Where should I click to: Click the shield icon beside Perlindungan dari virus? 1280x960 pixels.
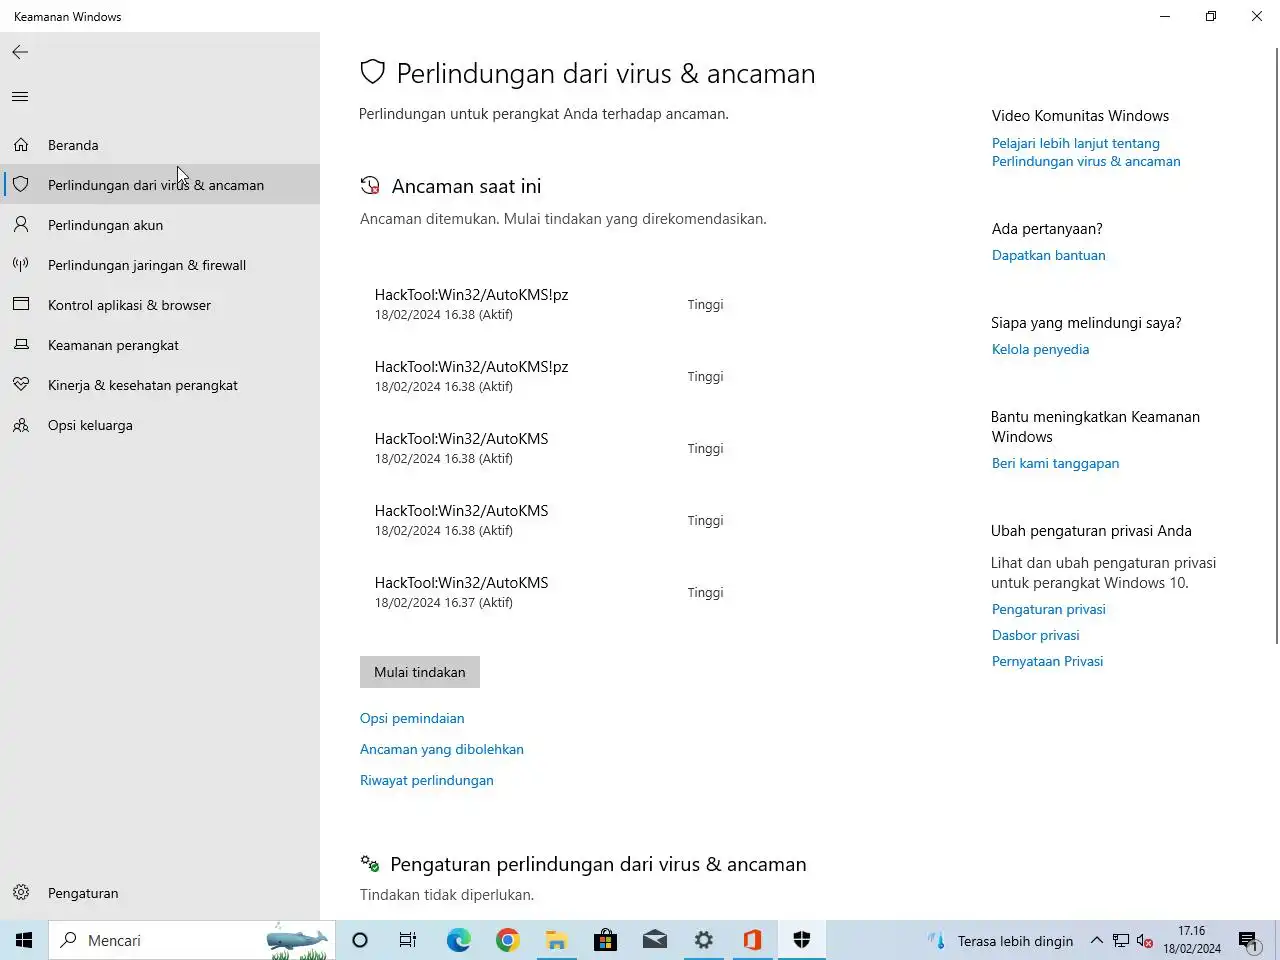click(x=21, y=185)
